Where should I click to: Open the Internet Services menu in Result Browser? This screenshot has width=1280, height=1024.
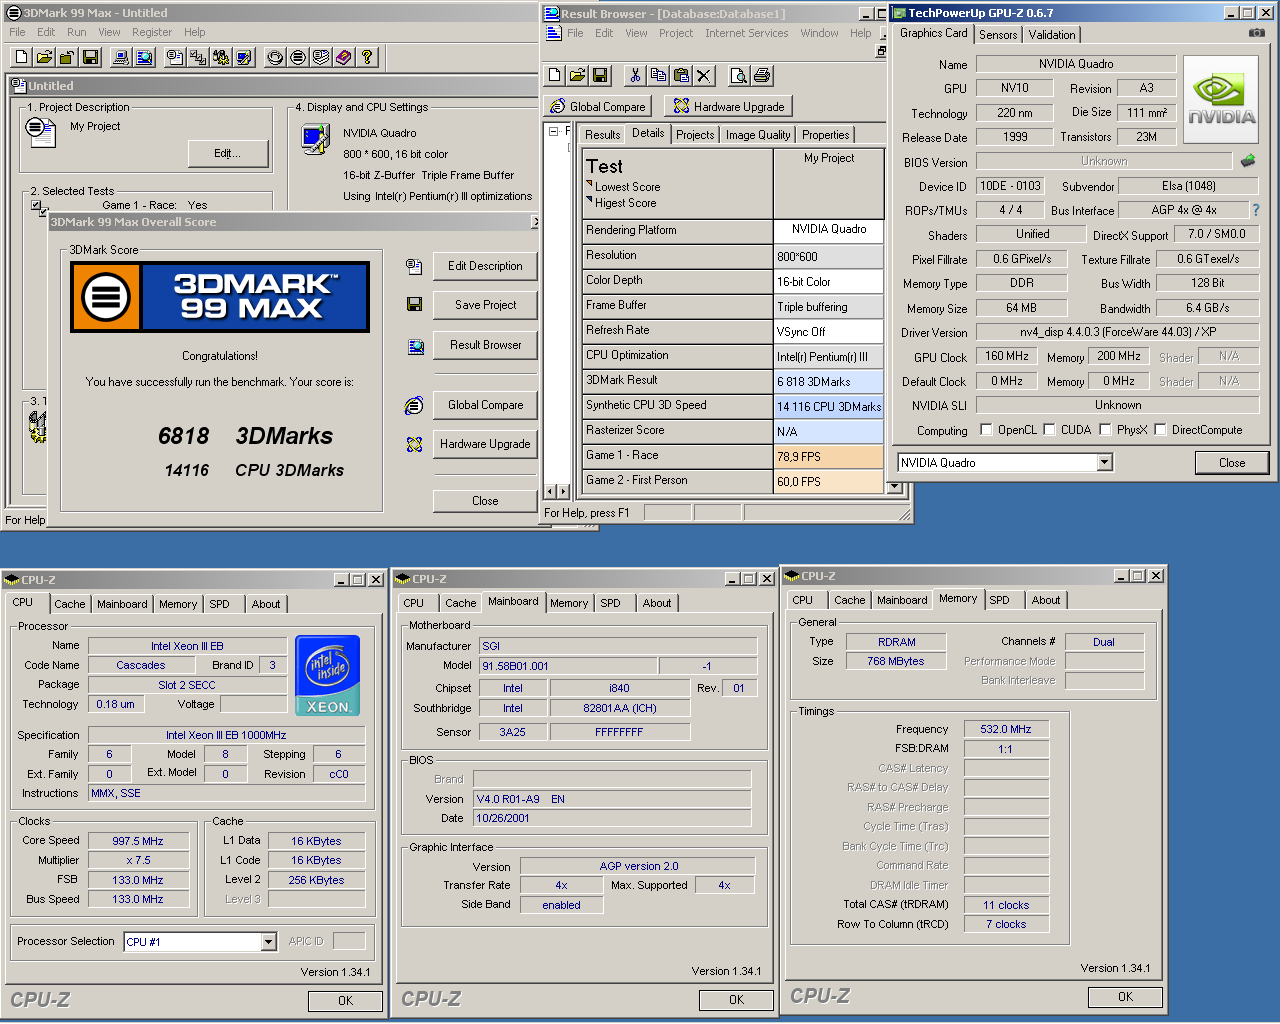click(x=746, y=33)
